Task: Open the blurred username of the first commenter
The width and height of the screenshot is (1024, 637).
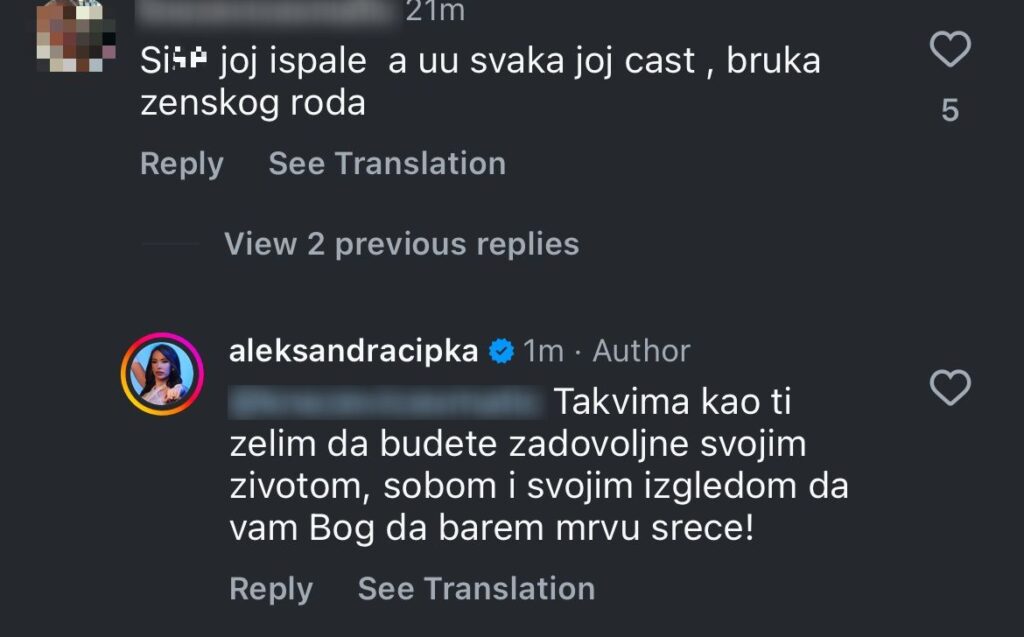Action: tap(268, 12)
